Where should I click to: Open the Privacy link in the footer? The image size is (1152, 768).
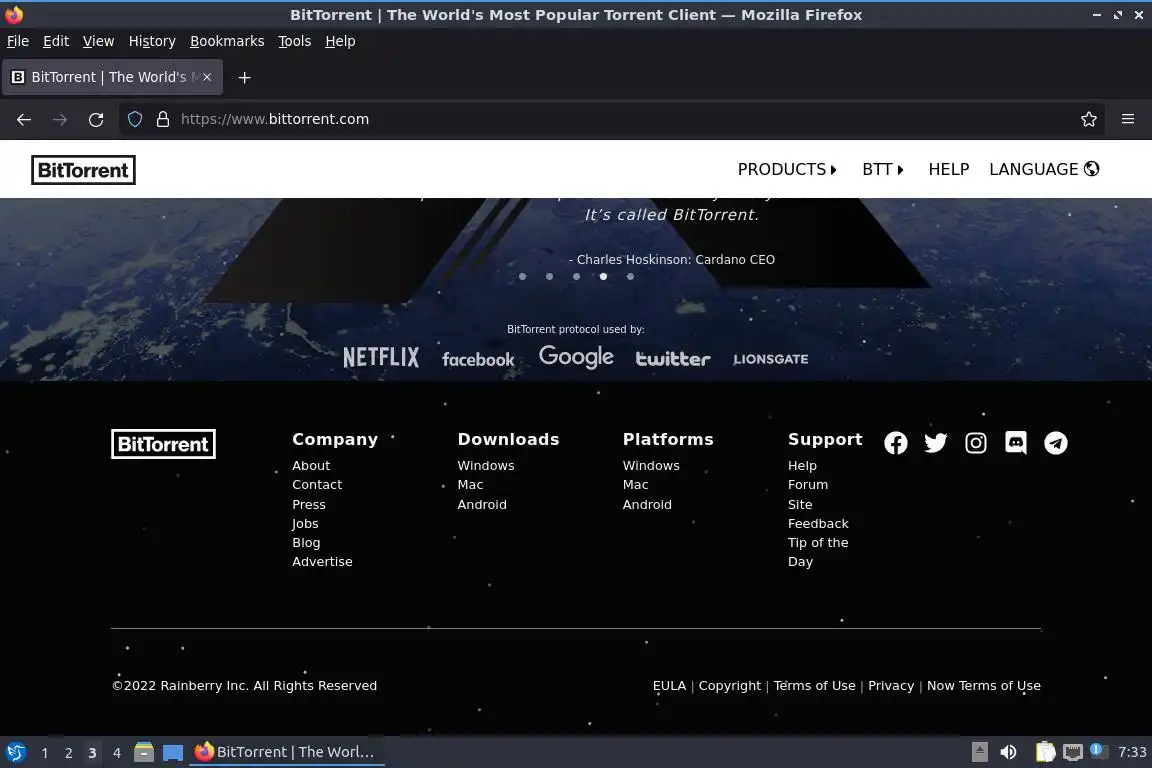(890, 686)
